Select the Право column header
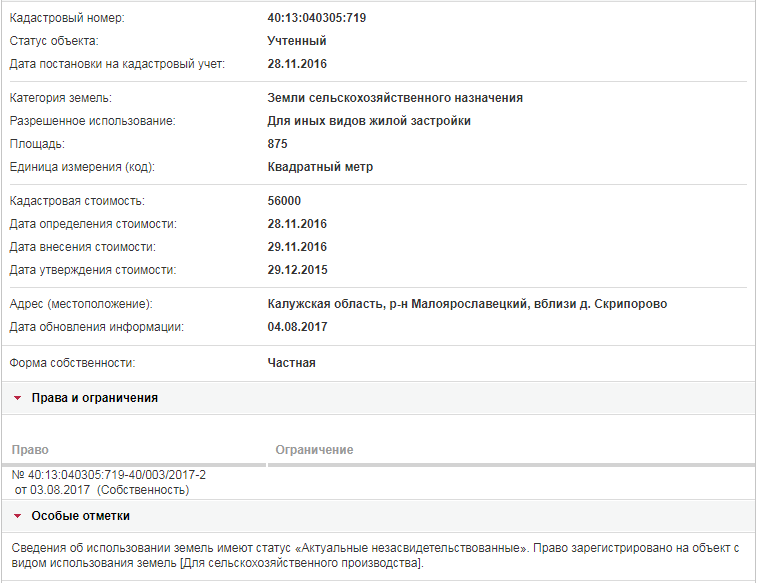The image size is (757, 583). [30, 450]
